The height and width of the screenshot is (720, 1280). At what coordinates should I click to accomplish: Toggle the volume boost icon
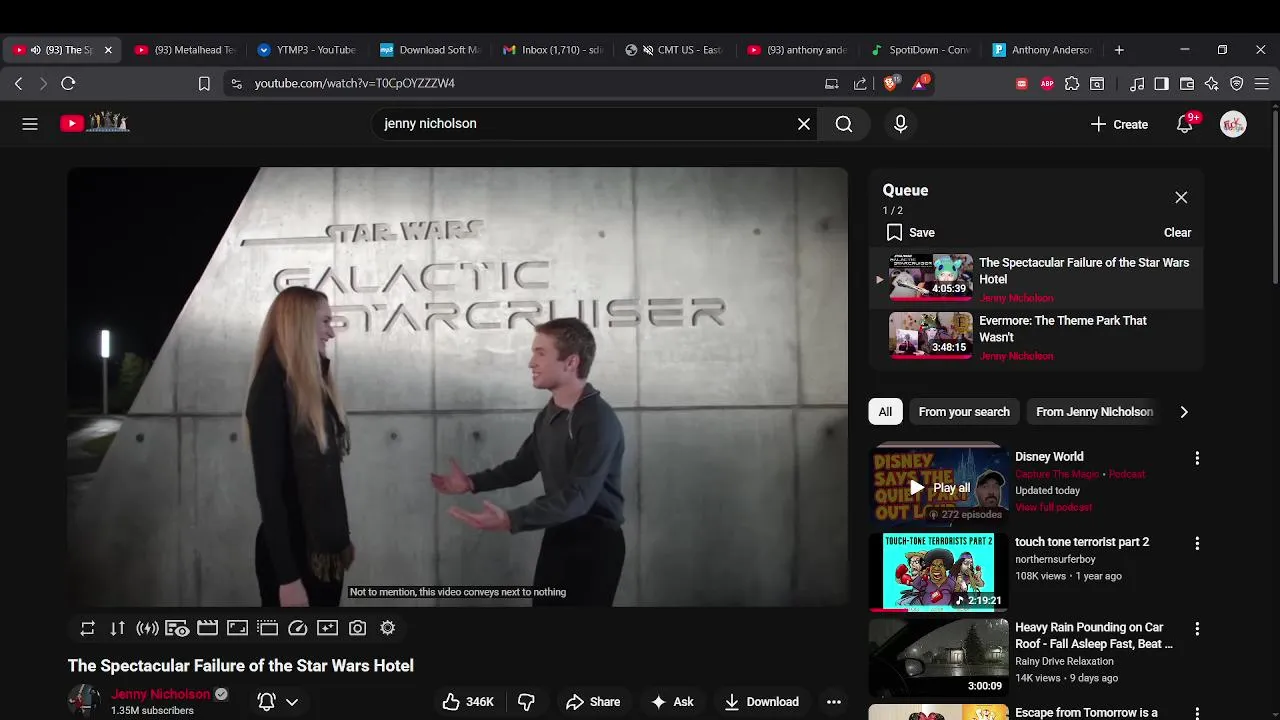click(x=148, y=628)
